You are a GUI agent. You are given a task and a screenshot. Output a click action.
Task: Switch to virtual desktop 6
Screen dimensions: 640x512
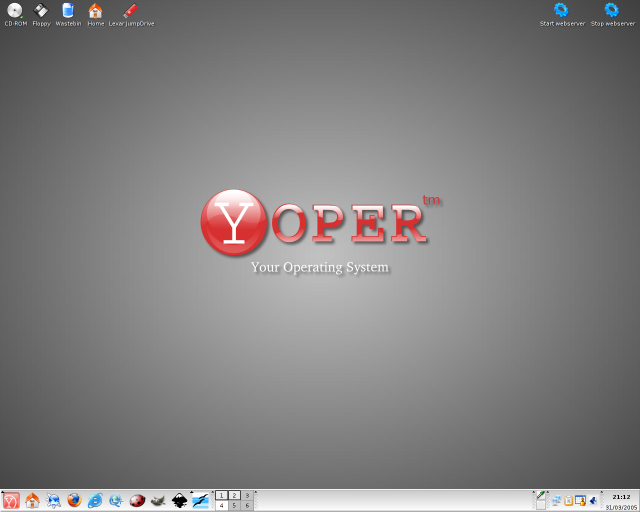[x=247, y=505]
